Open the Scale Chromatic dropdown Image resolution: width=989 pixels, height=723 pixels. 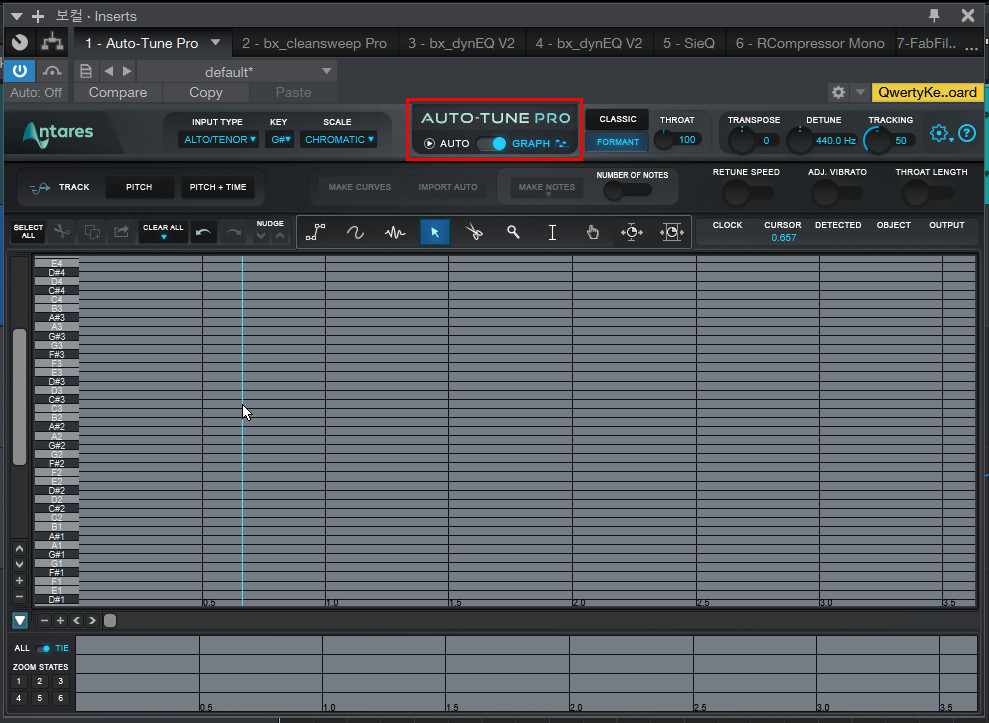tap(339, 139)
